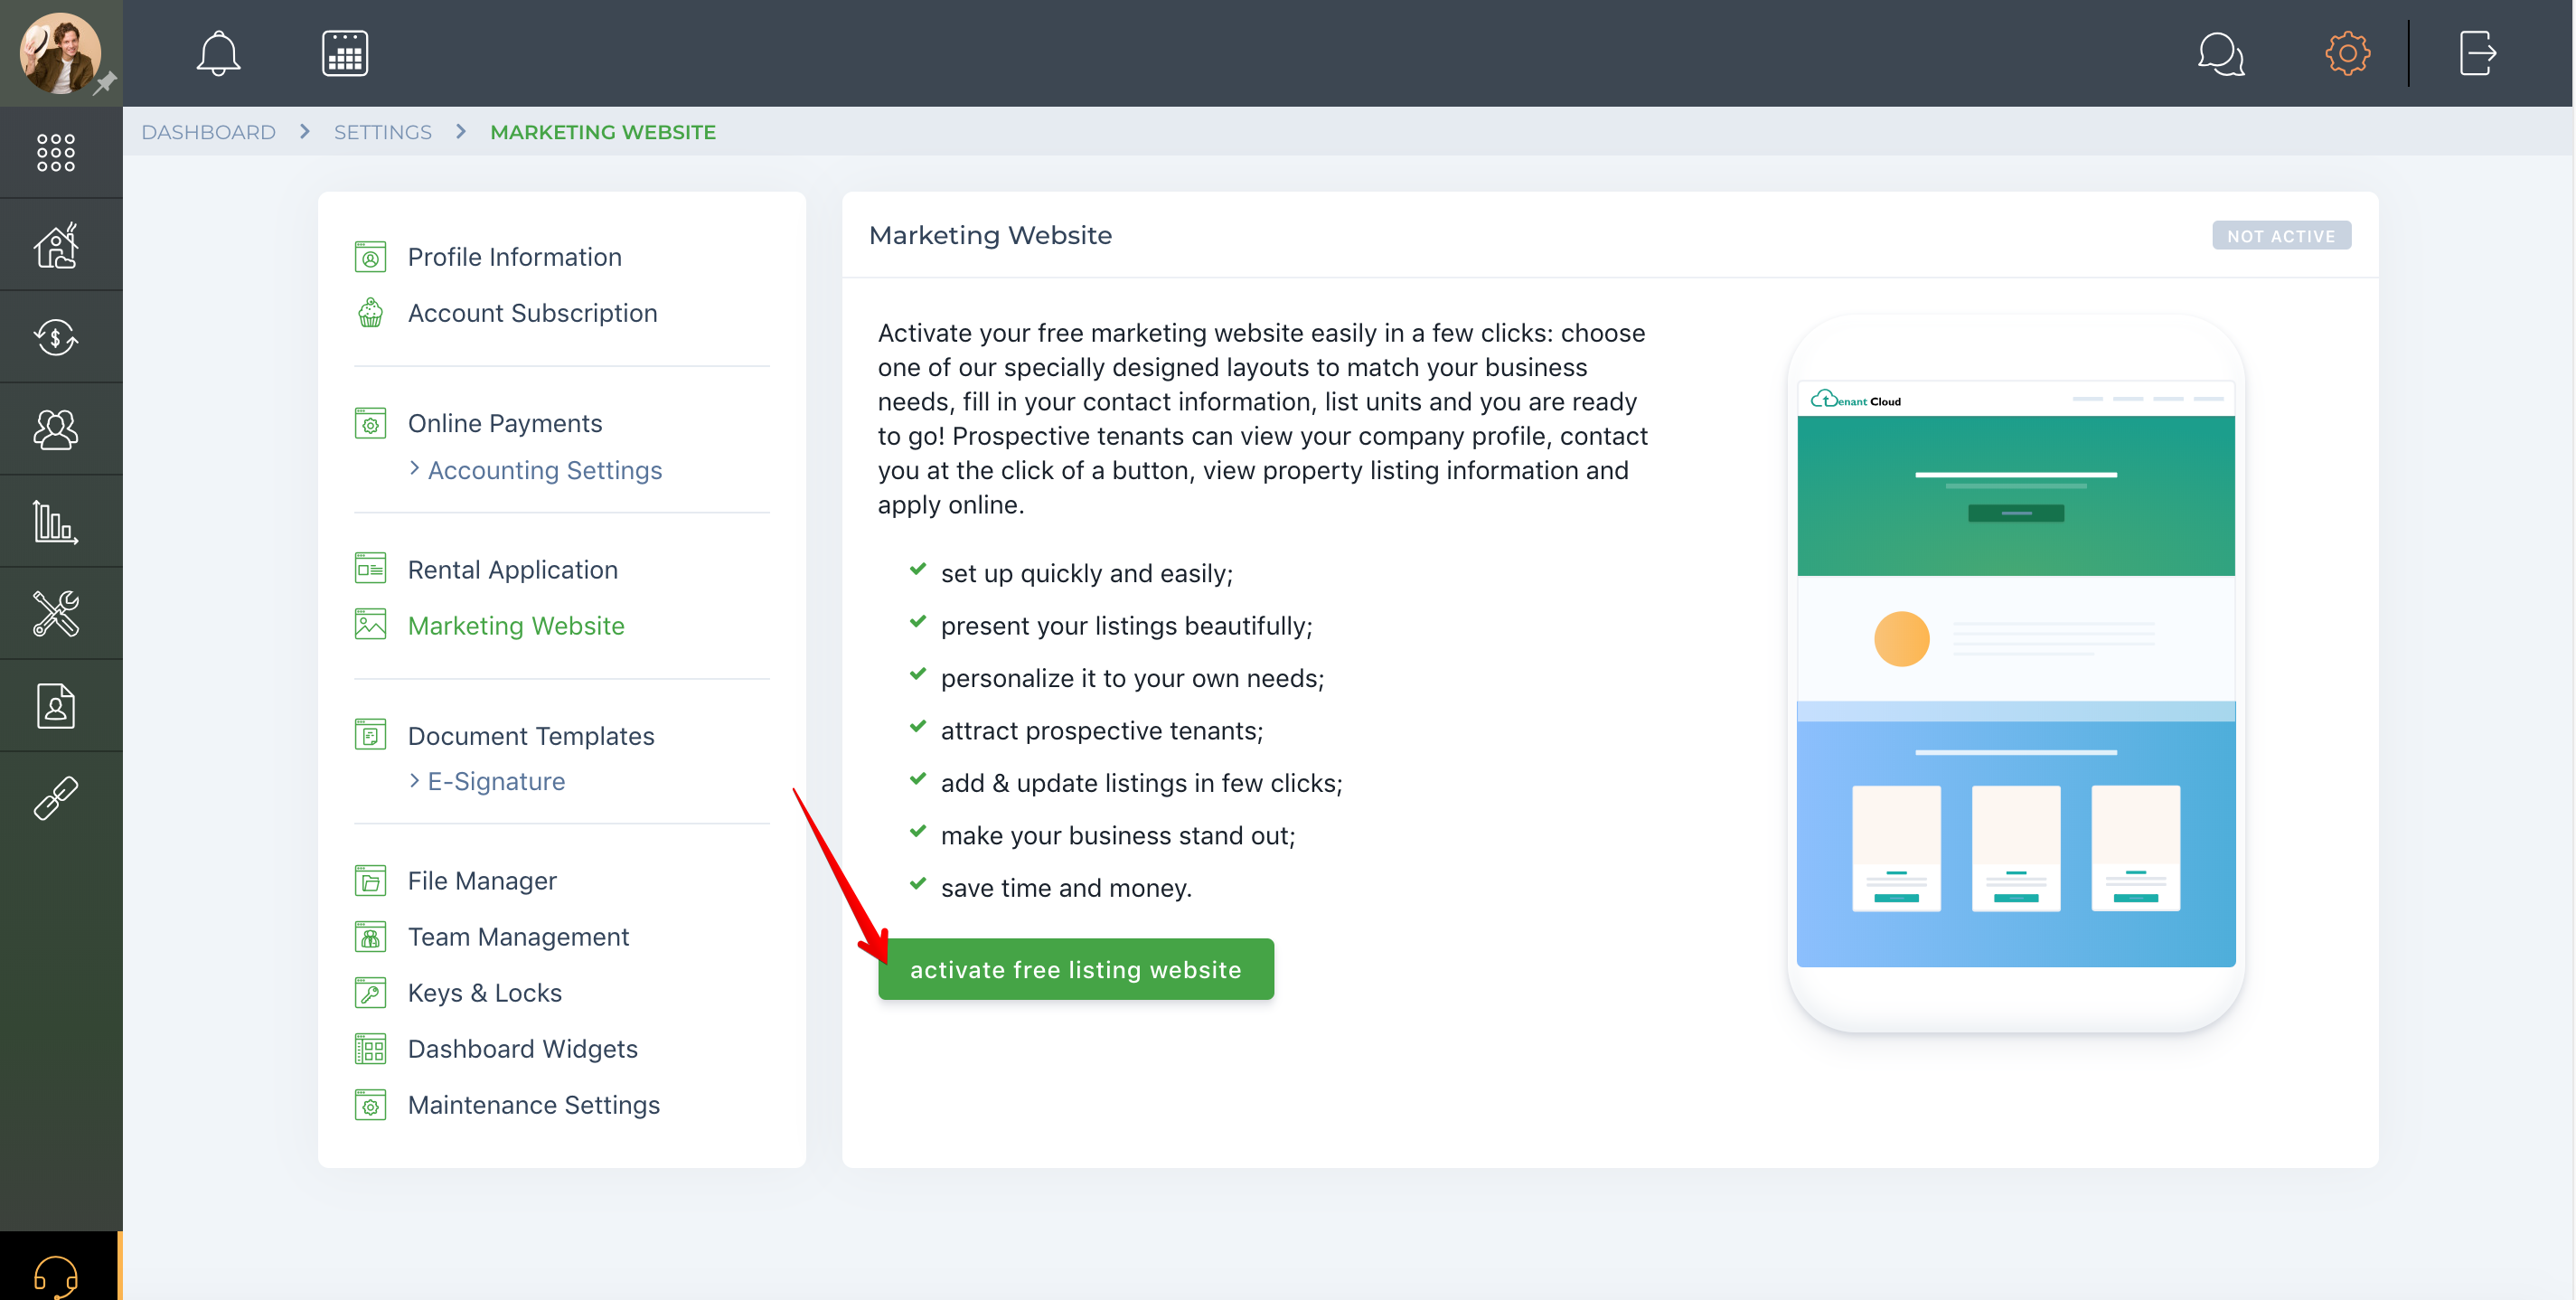Open Document Templates settings
Image resolution: width=2576 pixels, height=1300 pixels.
(531, 735)
